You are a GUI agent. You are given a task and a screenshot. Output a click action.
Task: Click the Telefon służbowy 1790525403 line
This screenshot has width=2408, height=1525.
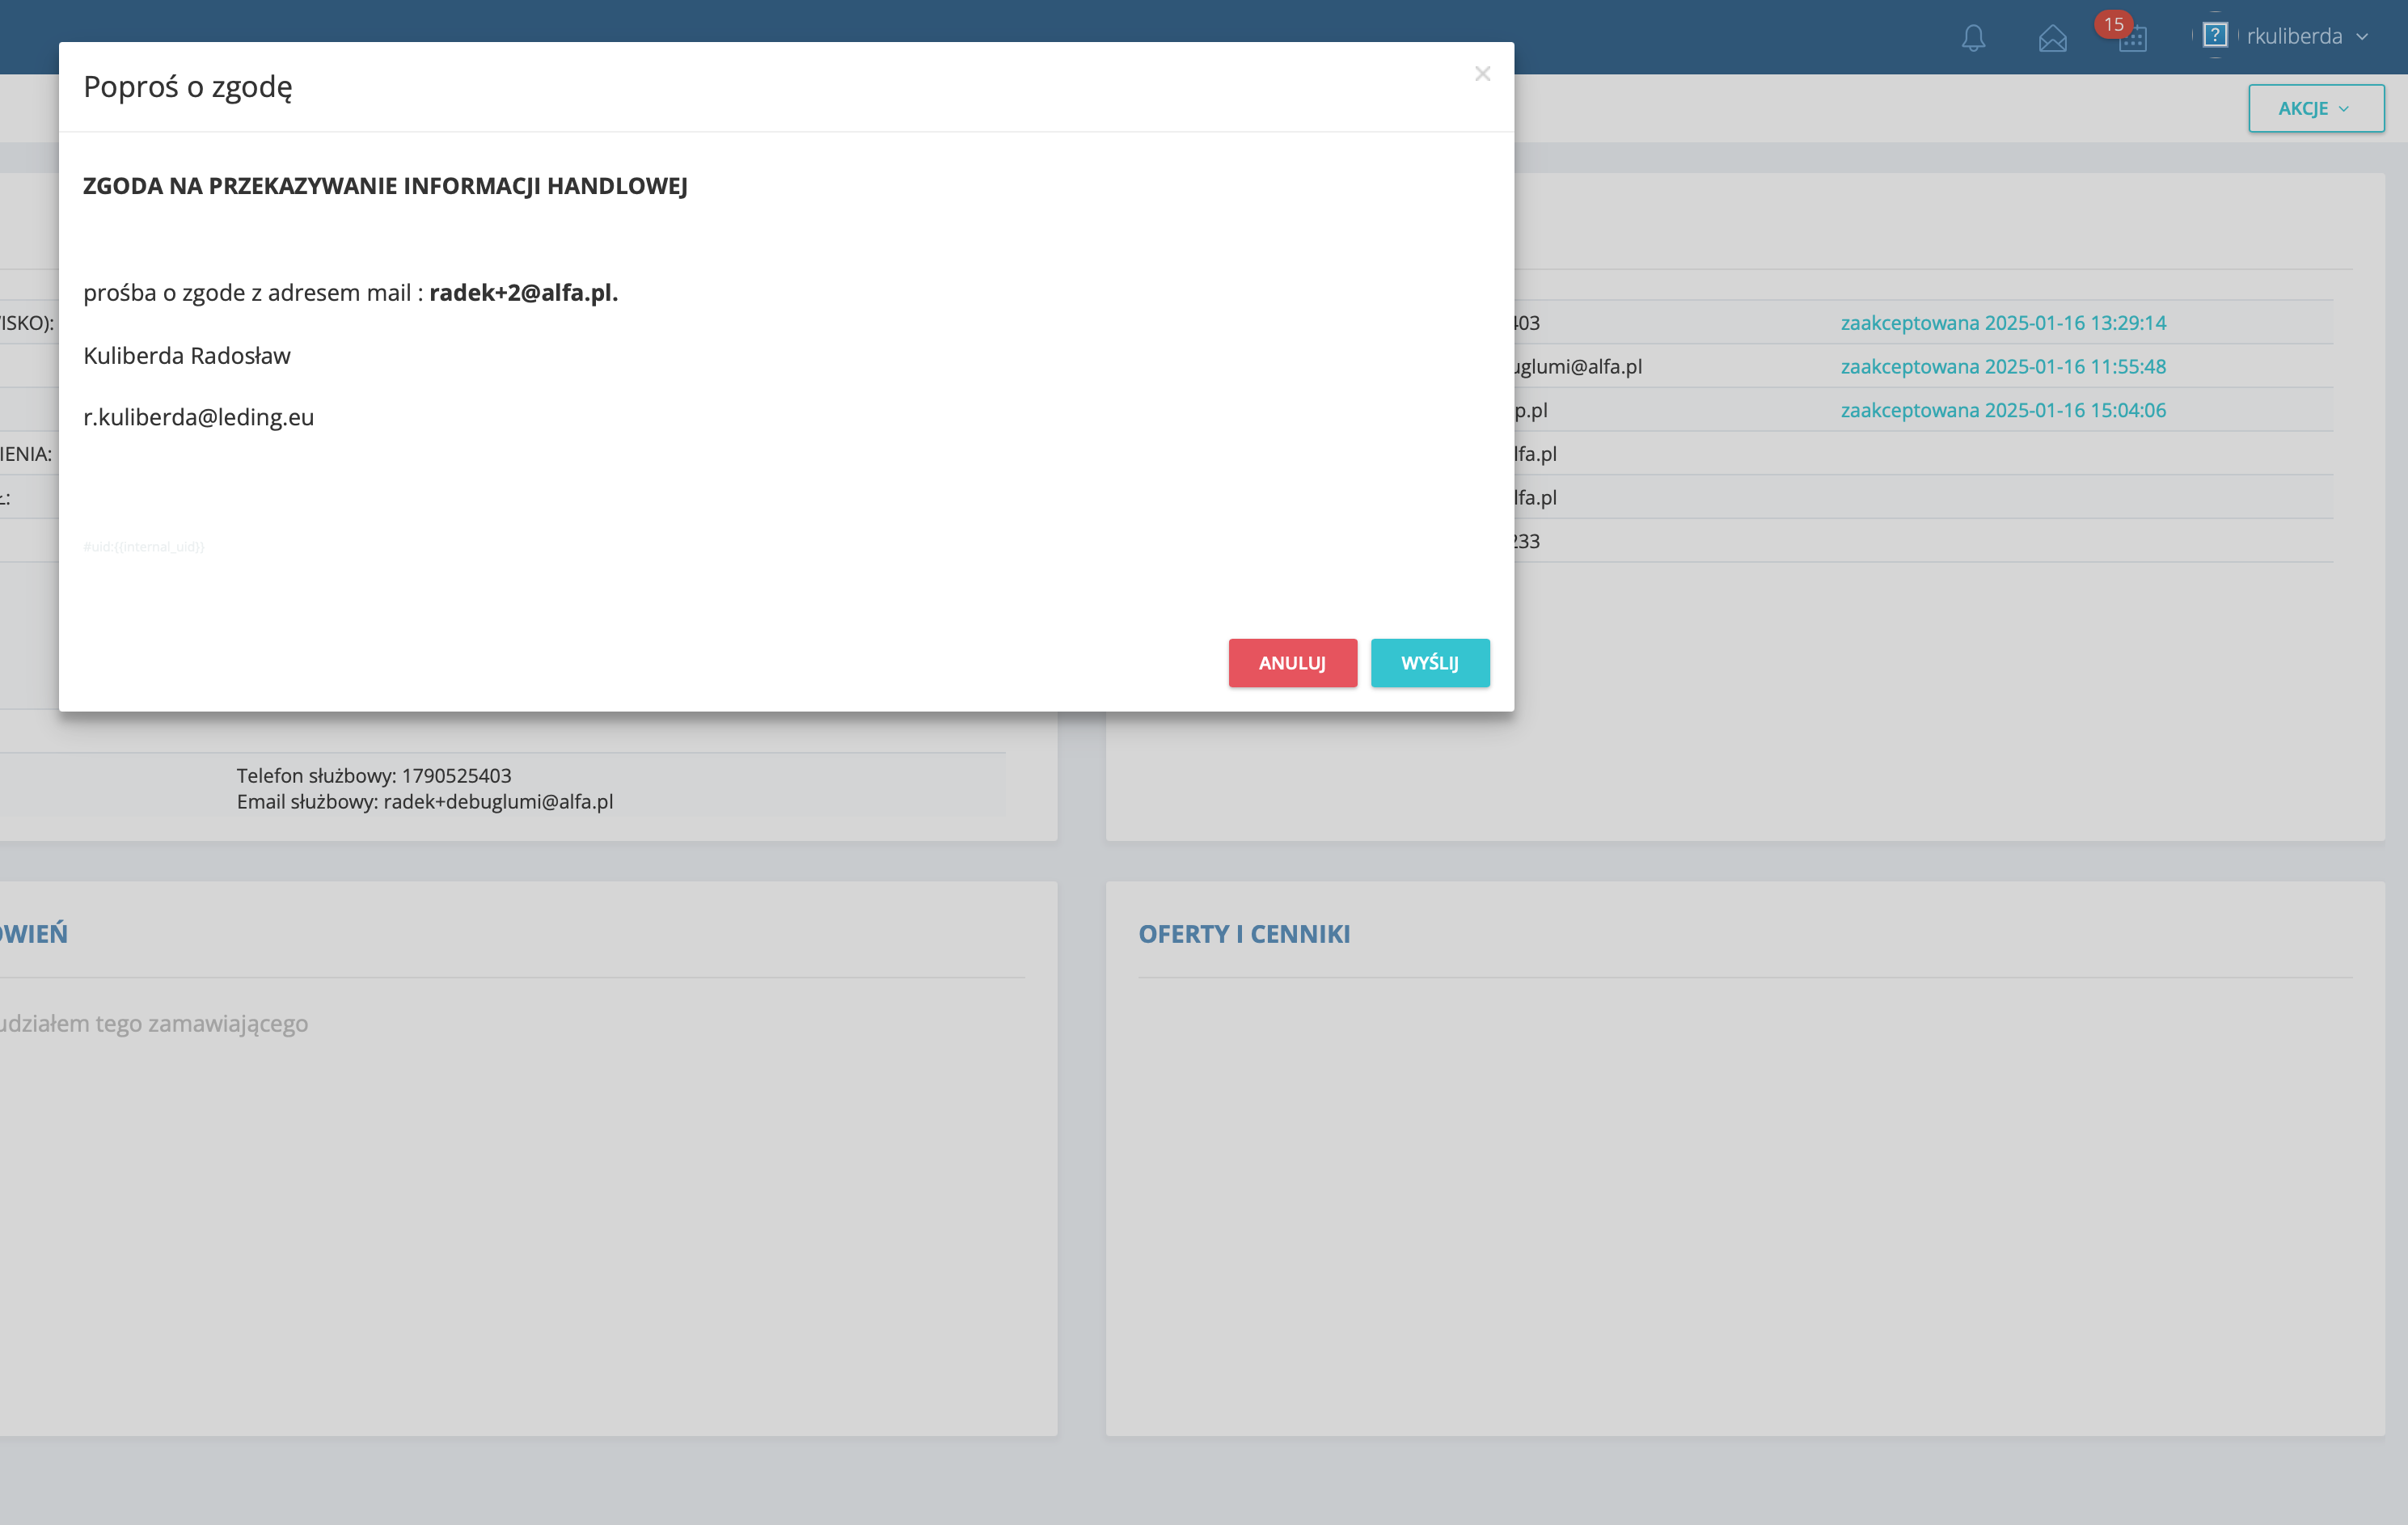pos(374,775)
